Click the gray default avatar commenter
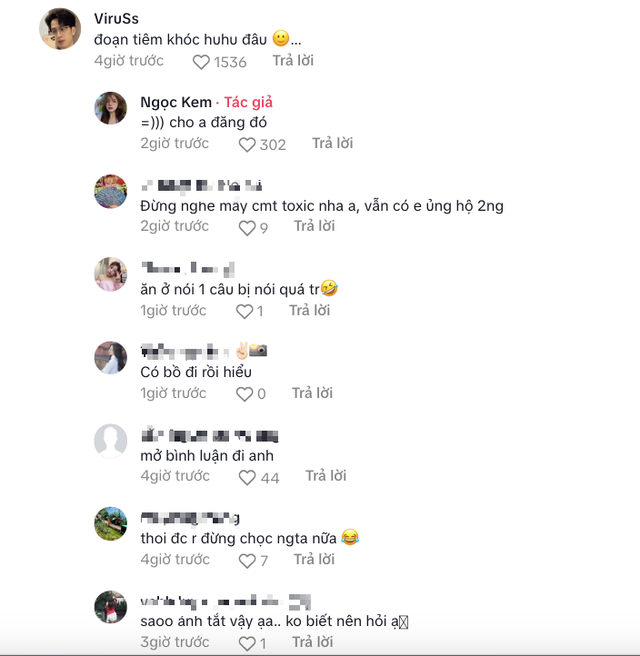640x656 pixels. coord(110,440)
